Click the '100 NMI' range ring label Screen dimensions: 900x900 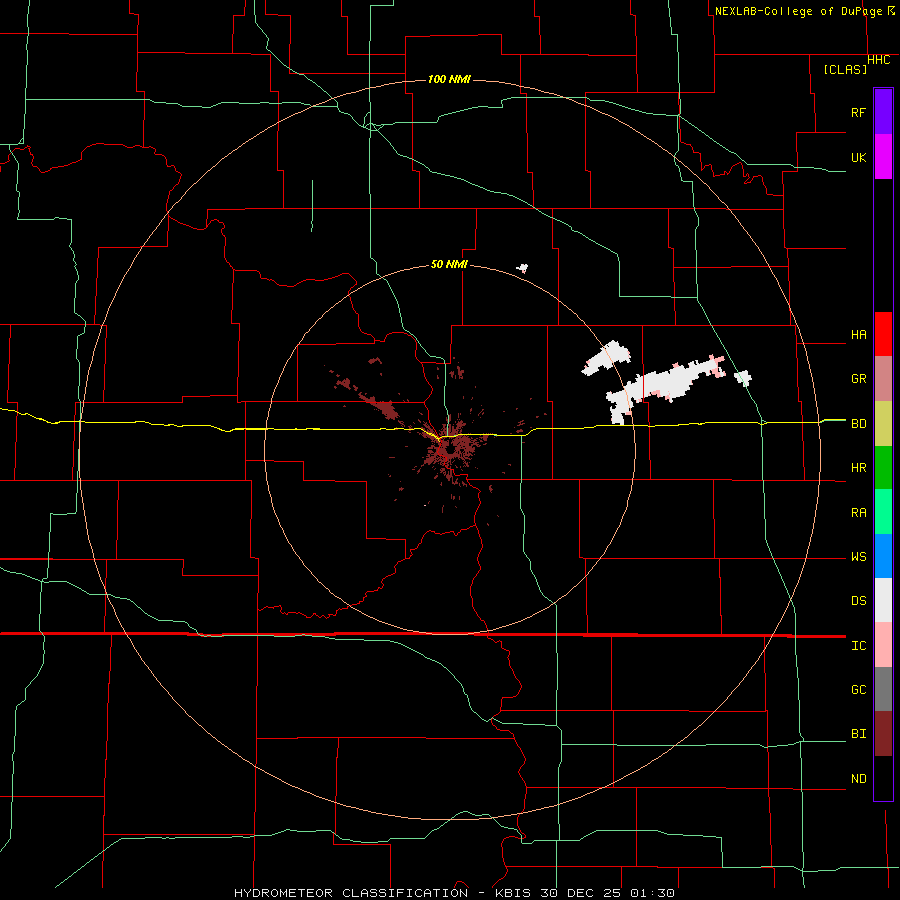pyautogui.click(x=449, y=79)
